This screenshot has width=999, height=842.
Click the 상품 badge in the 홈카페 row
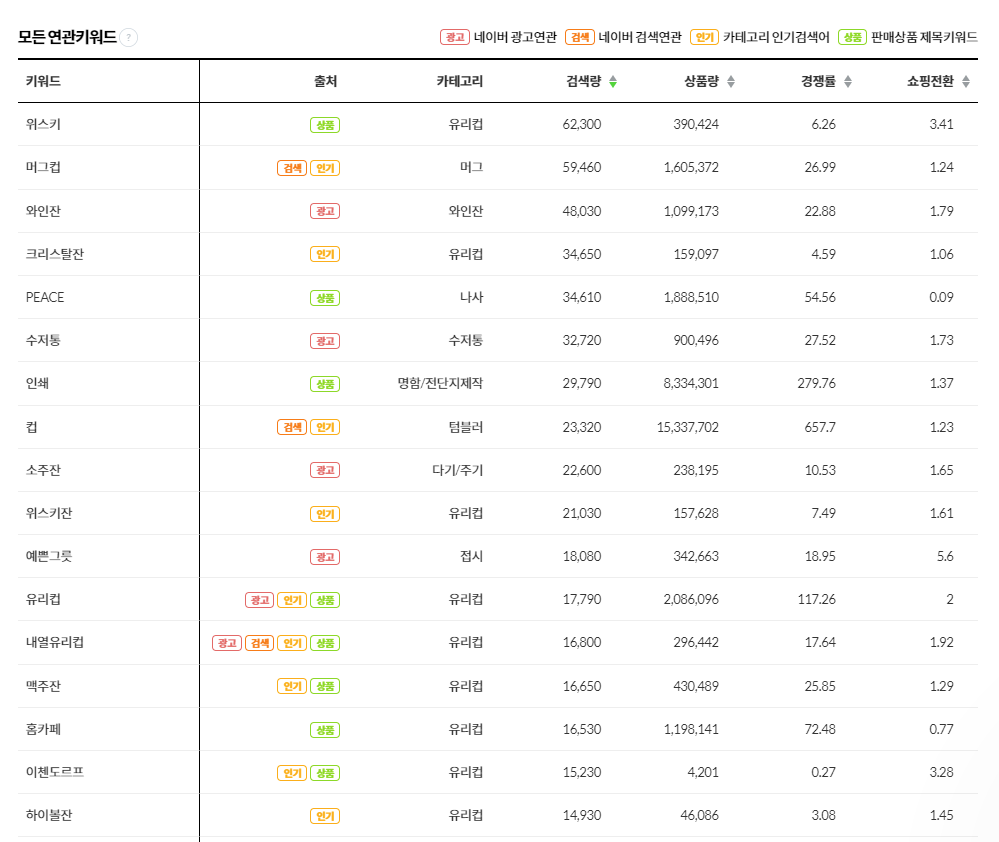pyautogui.click(x=325, y=730)
